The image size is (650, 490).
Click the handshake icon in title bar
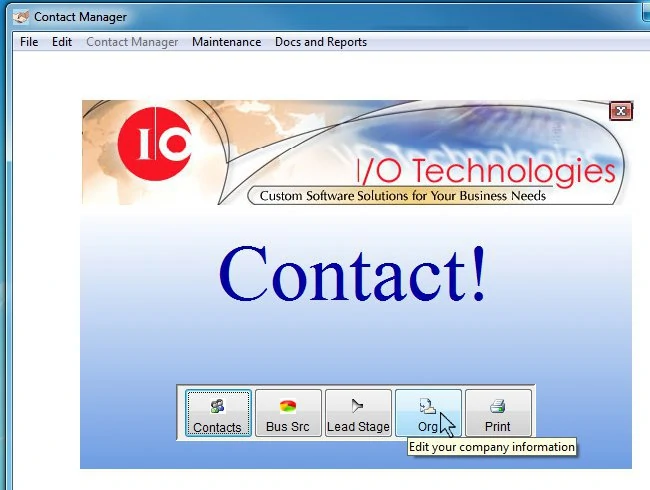click(21, 17)
